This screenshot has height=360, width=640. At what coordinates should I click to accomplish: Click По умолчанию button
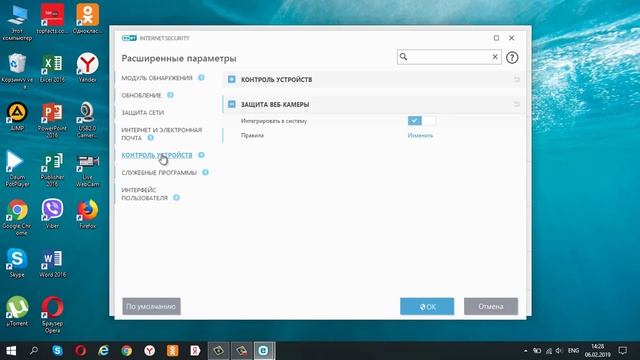[x=151, y=306]
